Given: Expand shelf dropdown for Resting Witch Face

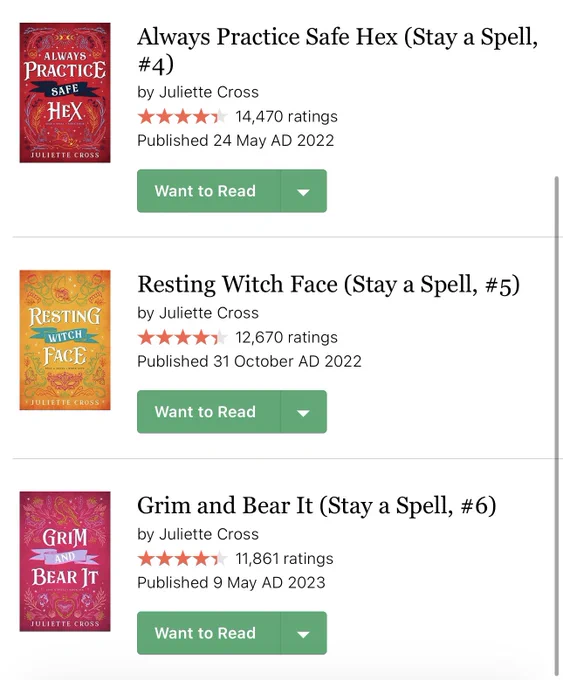Looking at the screenshot, I should 304,412.
